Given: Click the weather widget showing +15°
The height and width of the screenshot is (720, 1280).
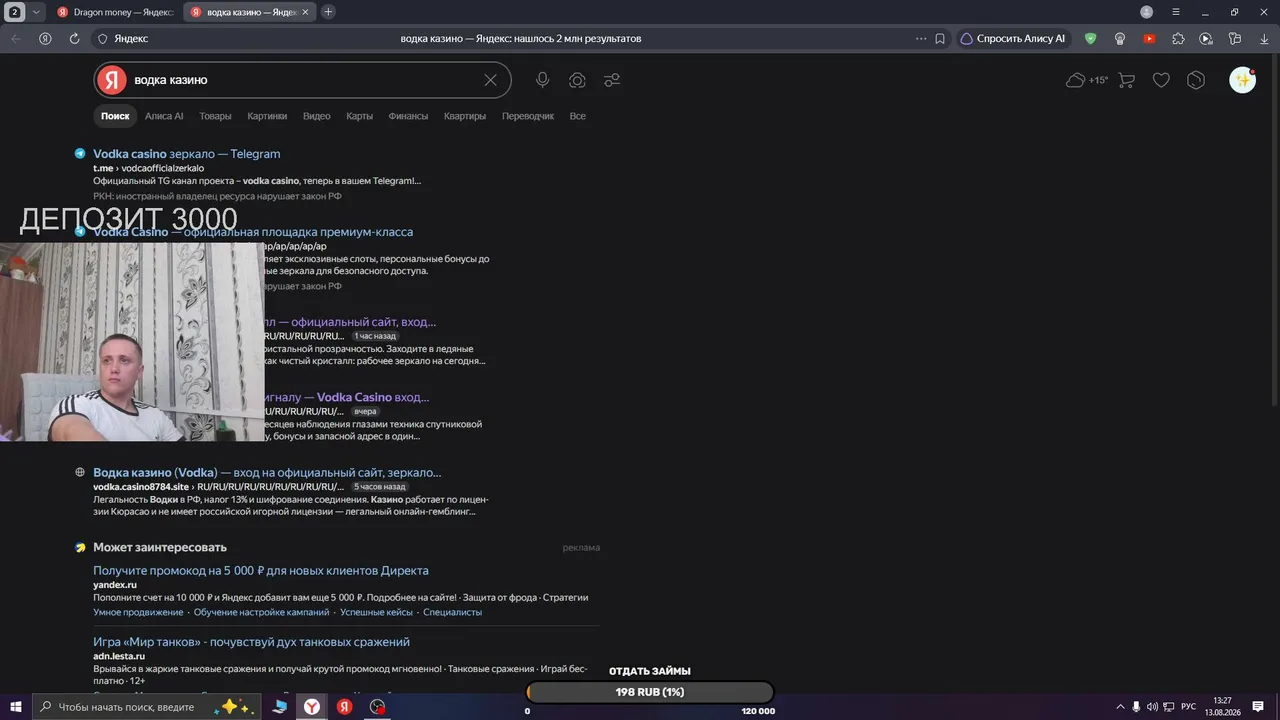Looking at the screenshot, I should pyautogui.click(x=1087, y=80).
